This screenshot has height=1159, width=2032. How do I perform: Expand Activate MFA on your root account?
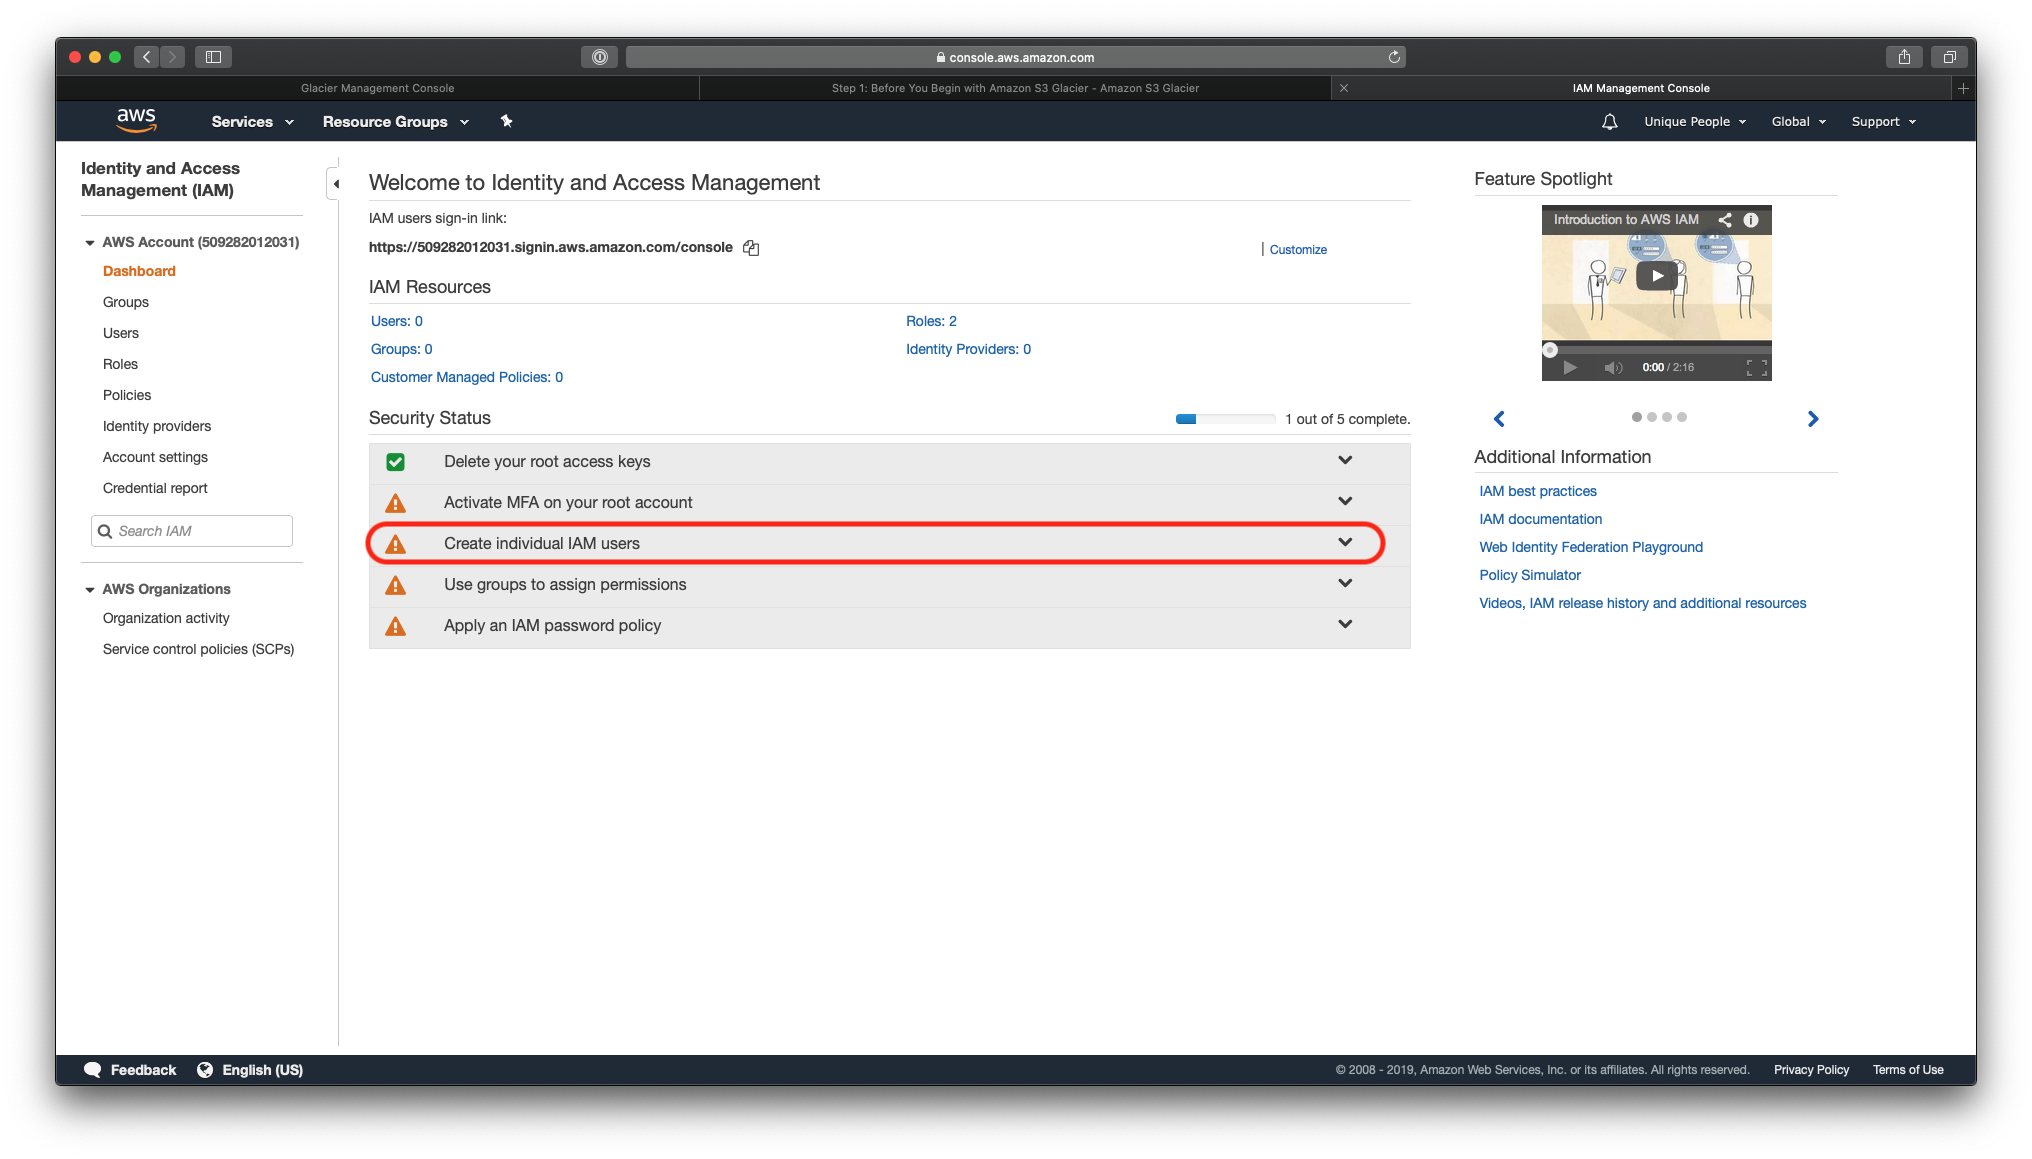tap(1345, 501)
